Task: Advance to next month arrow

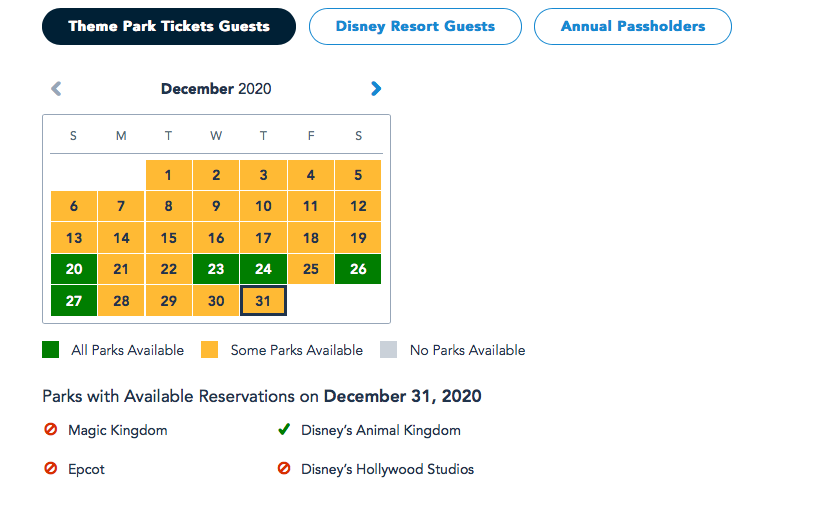Action: 376,89
